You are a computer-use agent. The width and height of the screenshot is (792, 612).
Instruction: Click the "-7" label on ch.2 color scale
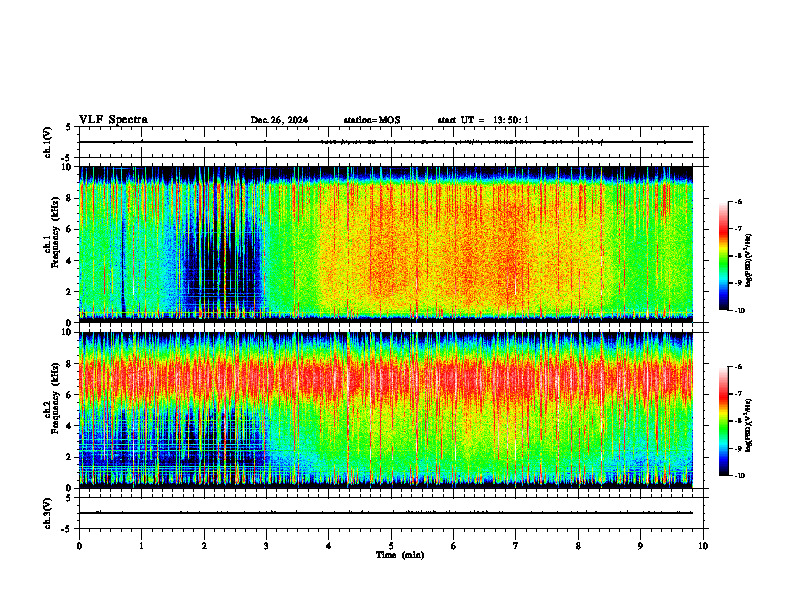click(x=738, y=394)
